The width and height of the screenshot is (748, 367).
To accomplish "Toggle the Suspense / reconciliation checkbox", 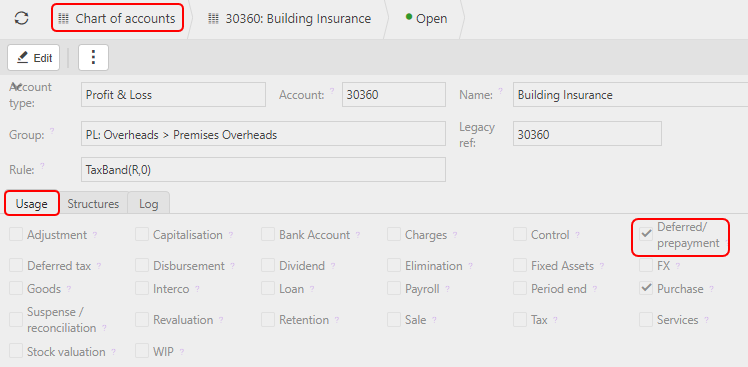I will click(16, 319).
